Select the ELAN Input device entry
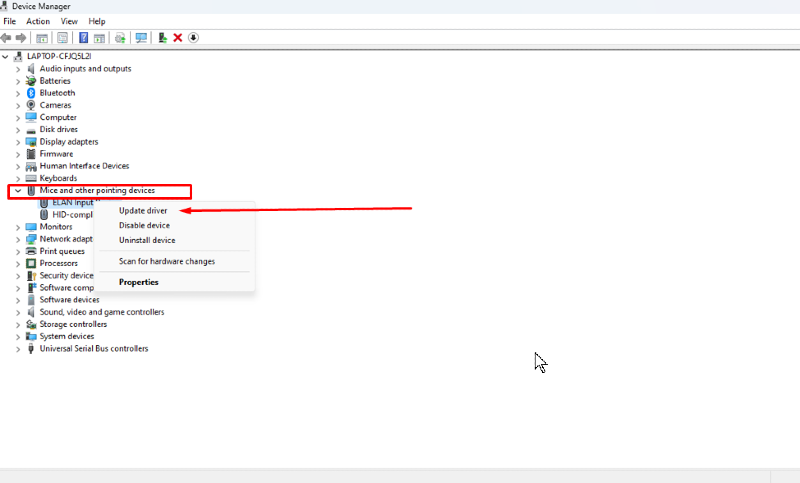This screenshot has width=800, height=483. pyautogui.click(x=73, y=202)
